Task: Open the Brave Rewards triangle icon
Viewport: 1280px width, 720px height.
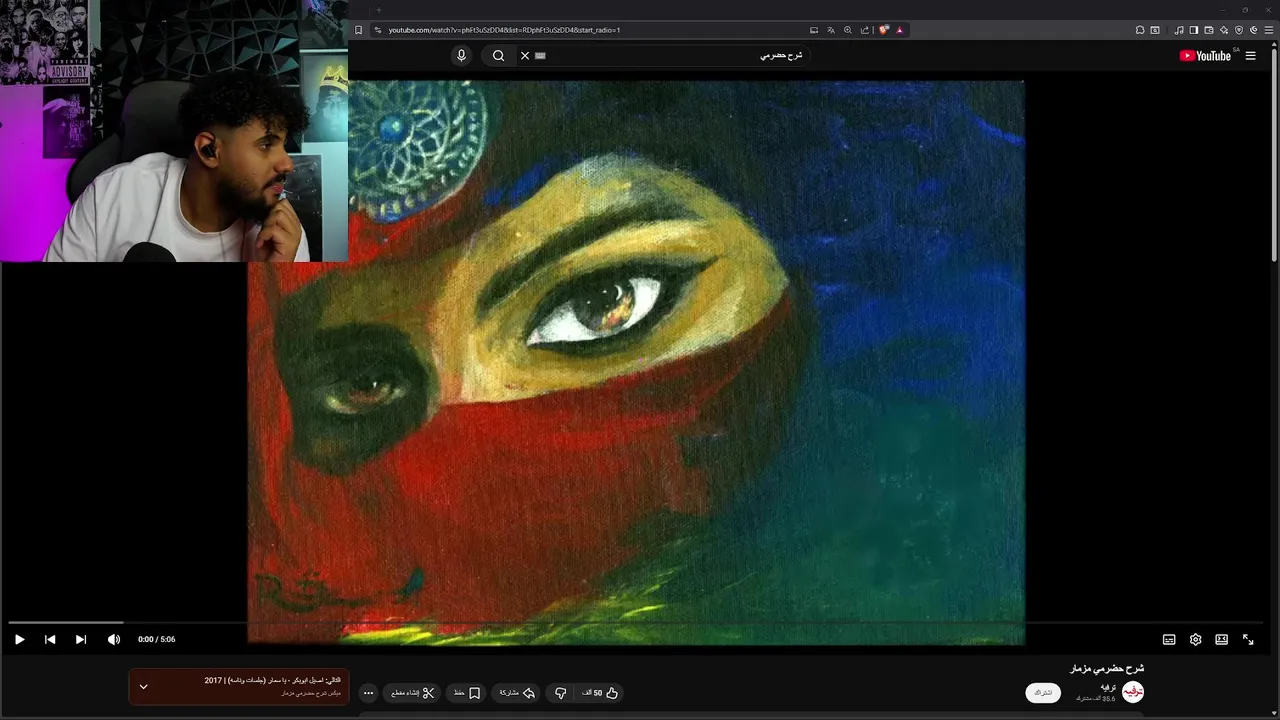Action: (900, 30)
